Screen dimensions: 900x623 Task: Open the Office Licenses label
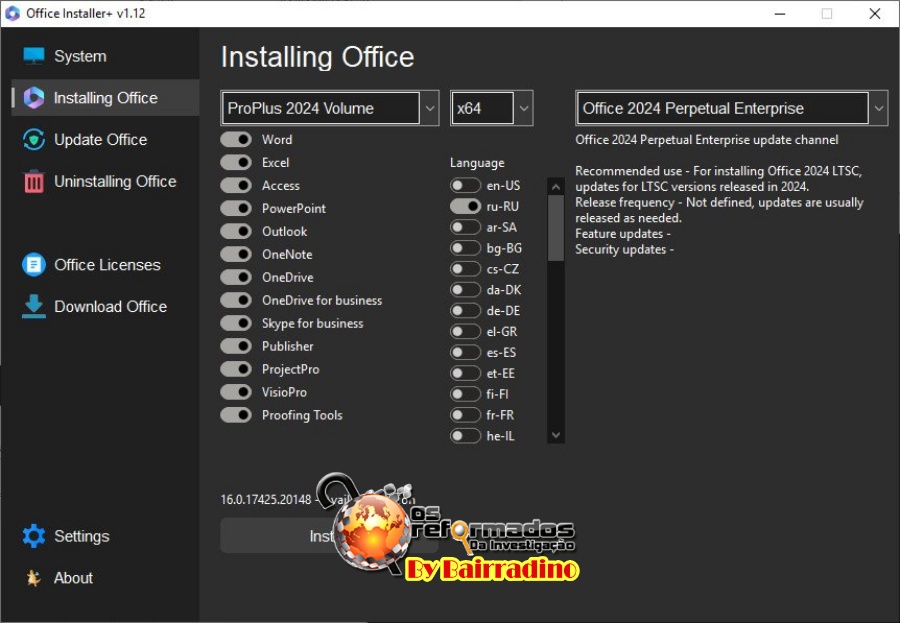point(107,265)
